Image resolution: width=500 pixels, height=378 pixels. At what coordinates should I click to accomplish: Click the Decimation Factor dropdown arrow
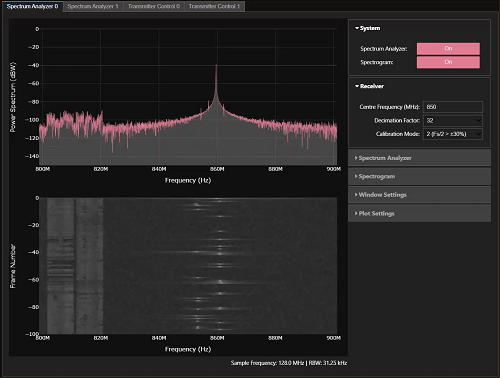[478, 121]
